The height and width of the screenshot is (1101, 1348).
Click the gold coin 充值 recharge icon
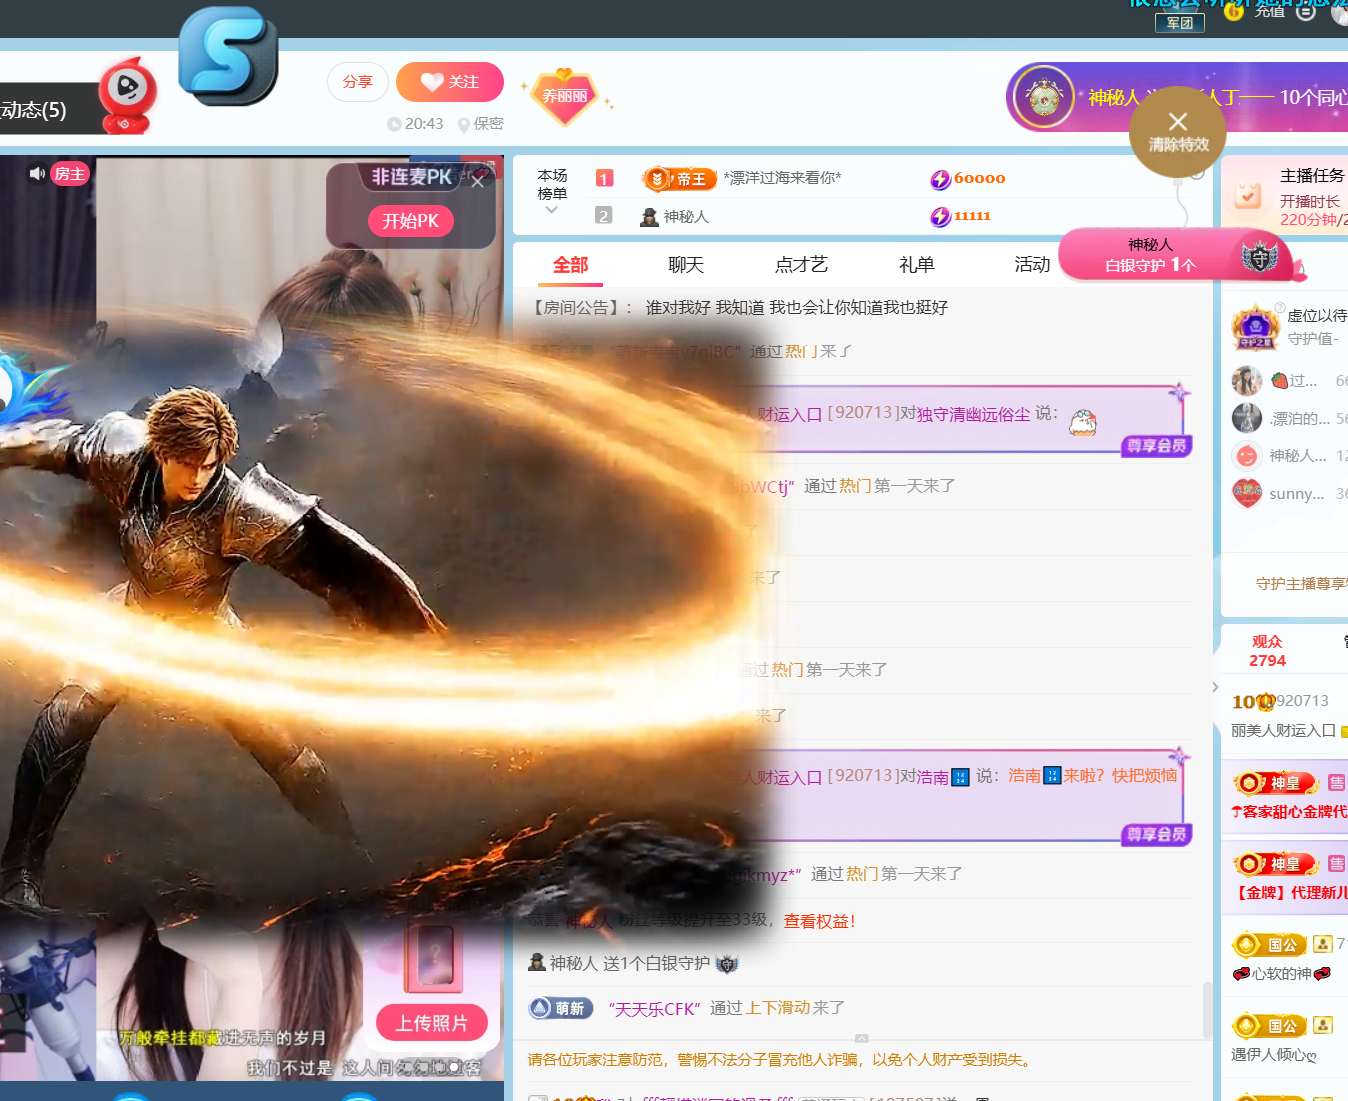[1234, 11]
